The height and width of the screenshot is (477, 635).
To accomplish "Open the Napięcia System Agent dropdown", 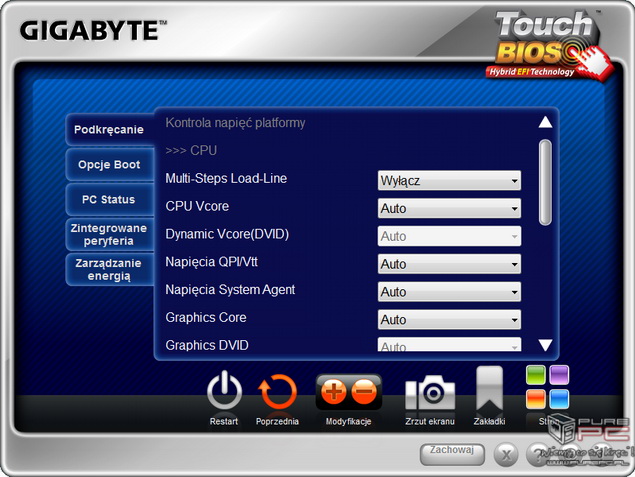I will pos(449,292).
